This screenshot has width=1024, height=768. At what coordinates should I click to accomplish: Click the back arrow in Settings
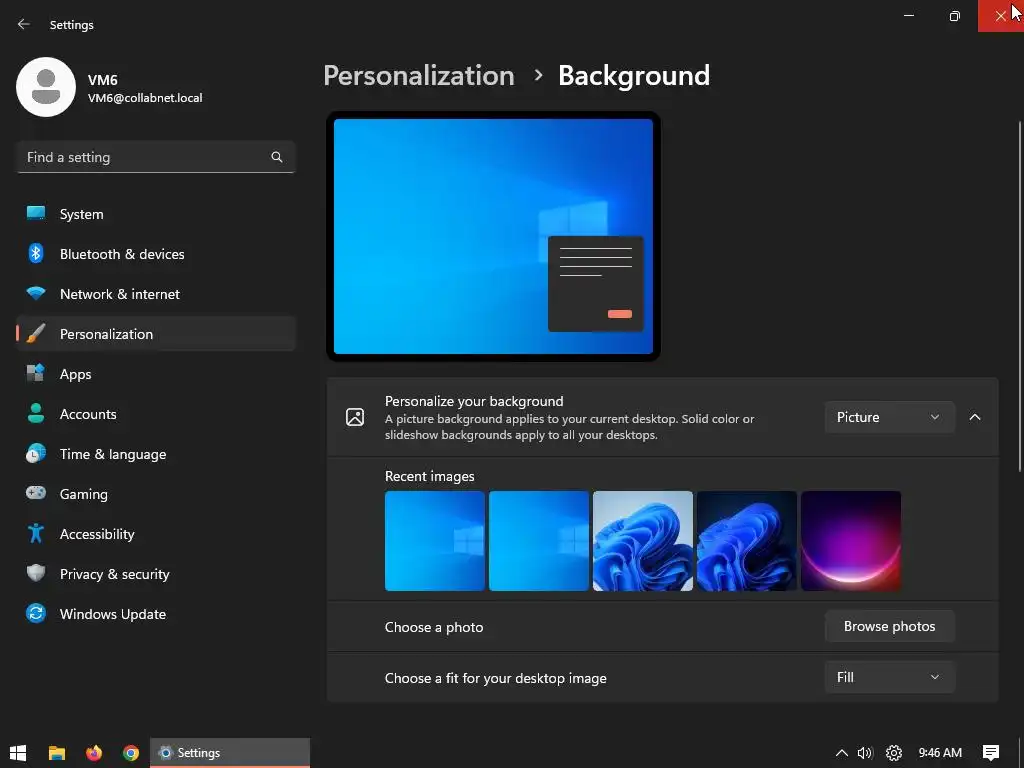point(24,24)
